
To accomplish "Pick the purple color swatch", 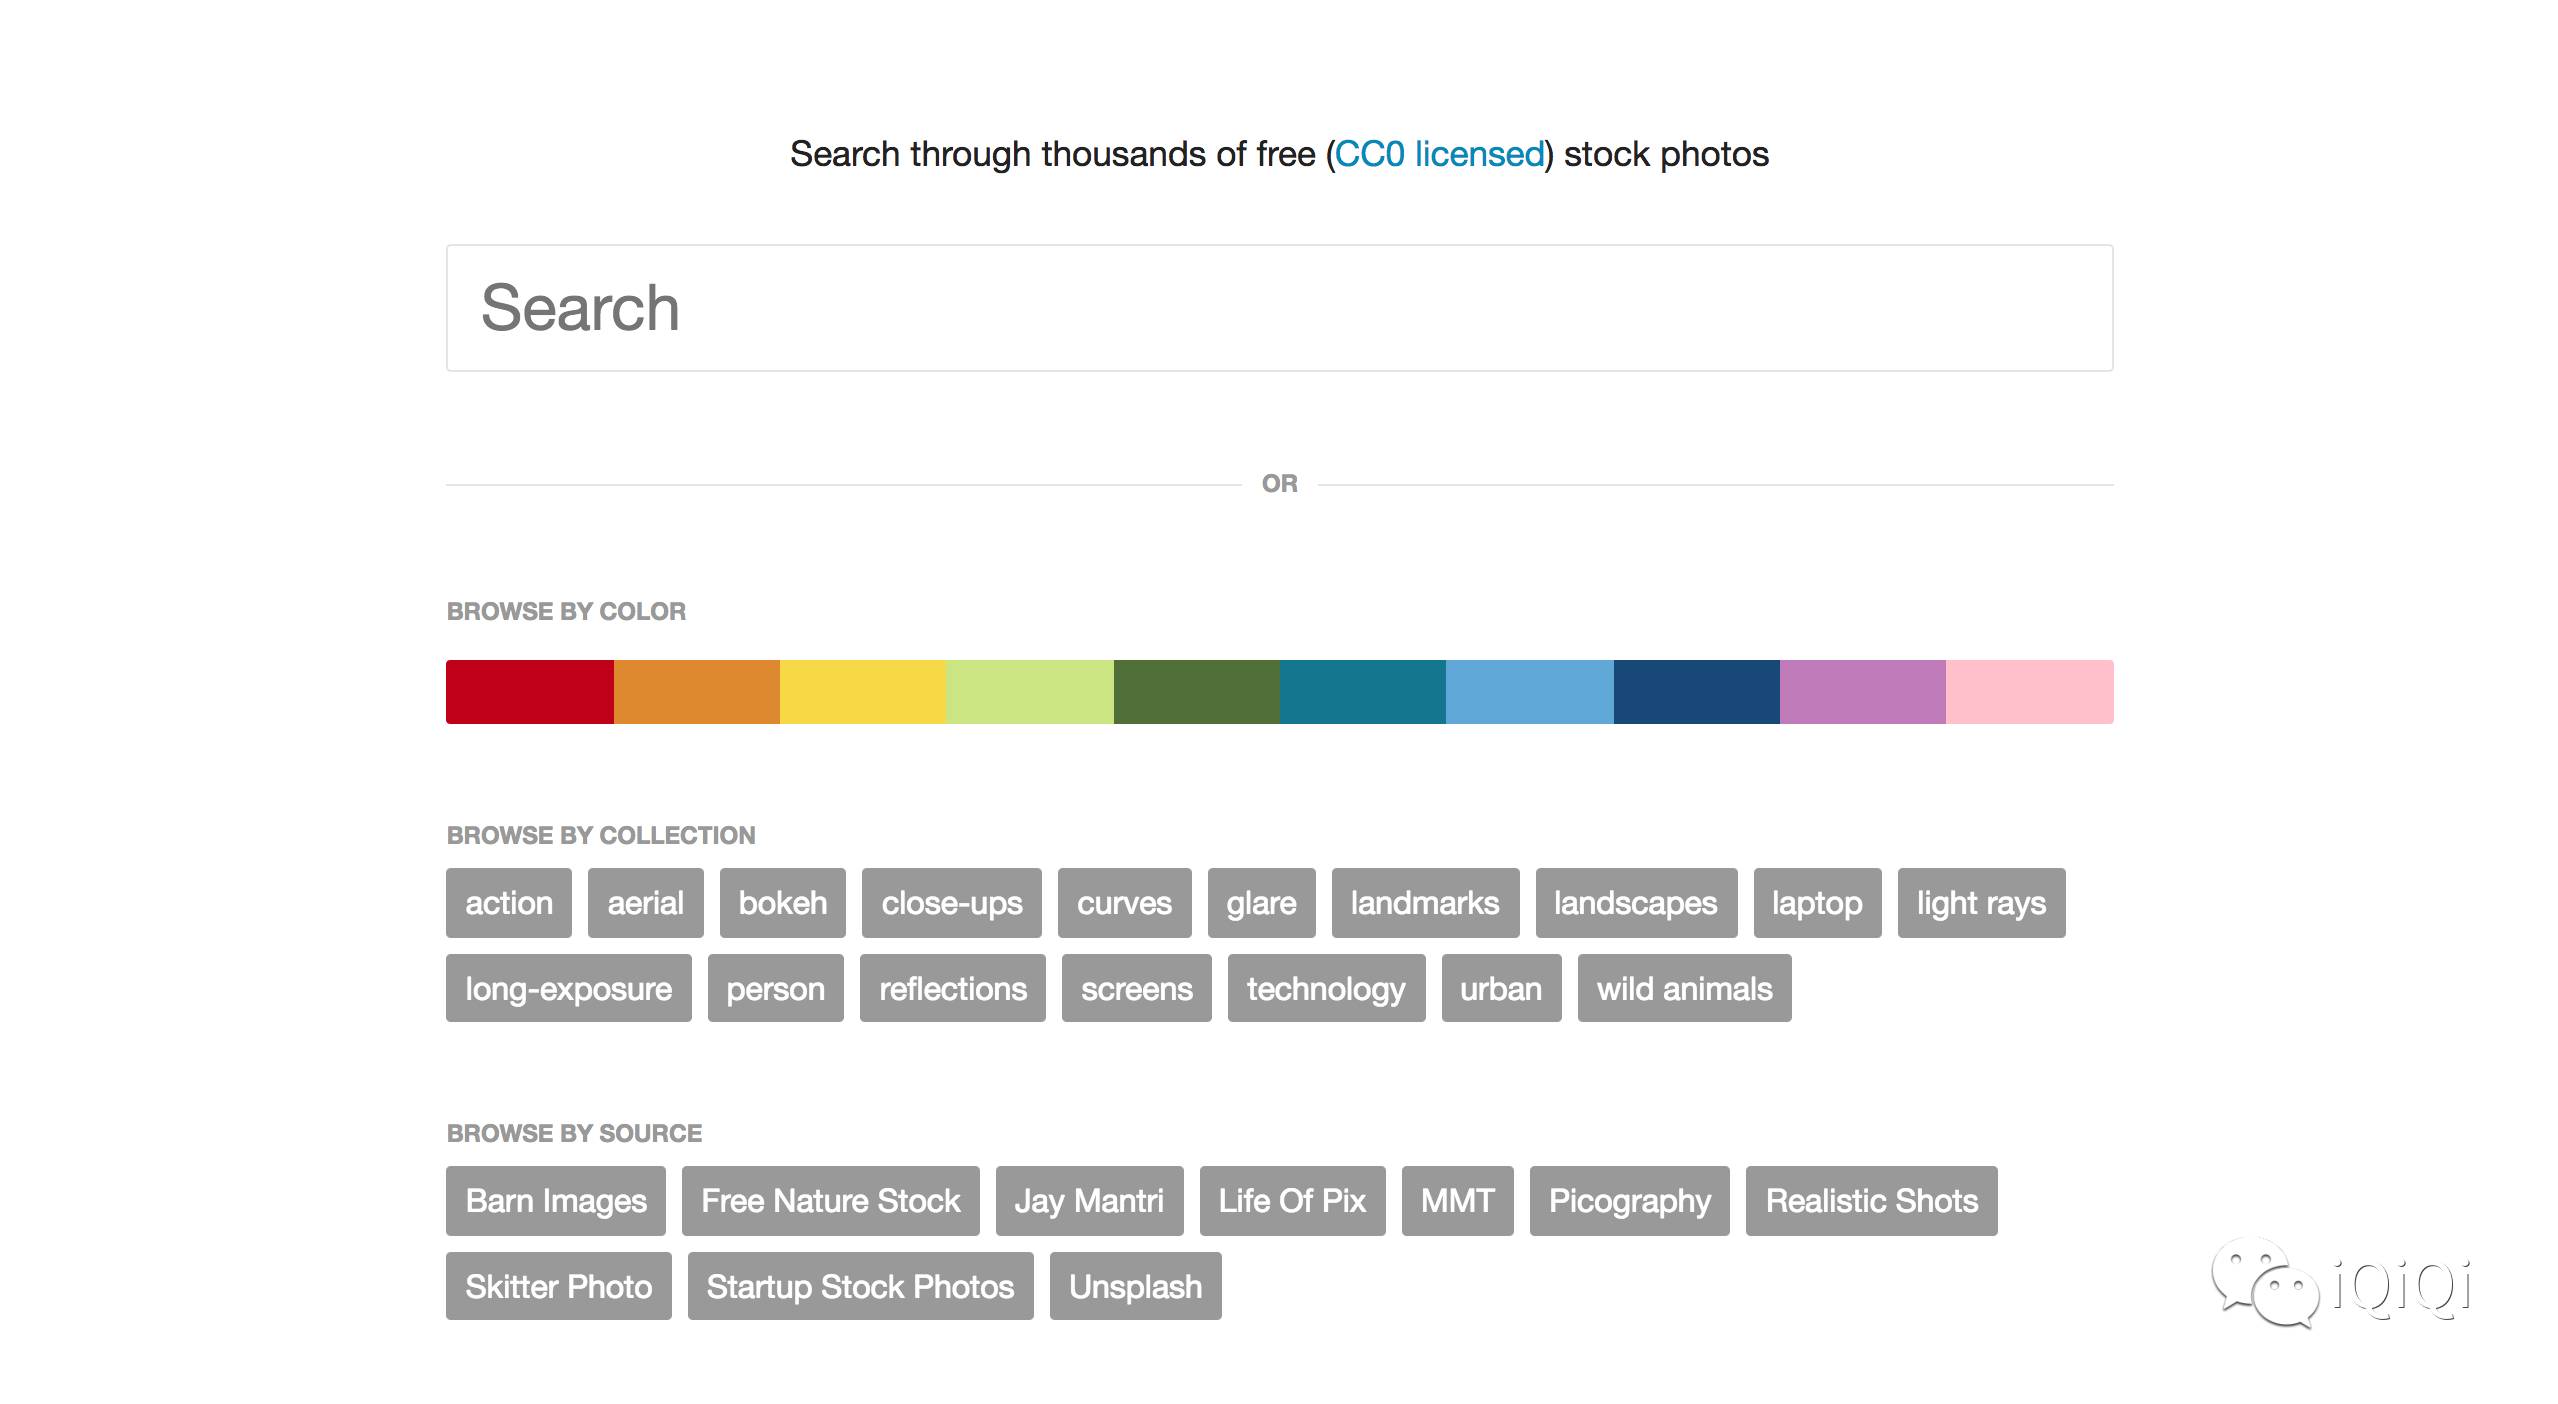I will 1863,691.
